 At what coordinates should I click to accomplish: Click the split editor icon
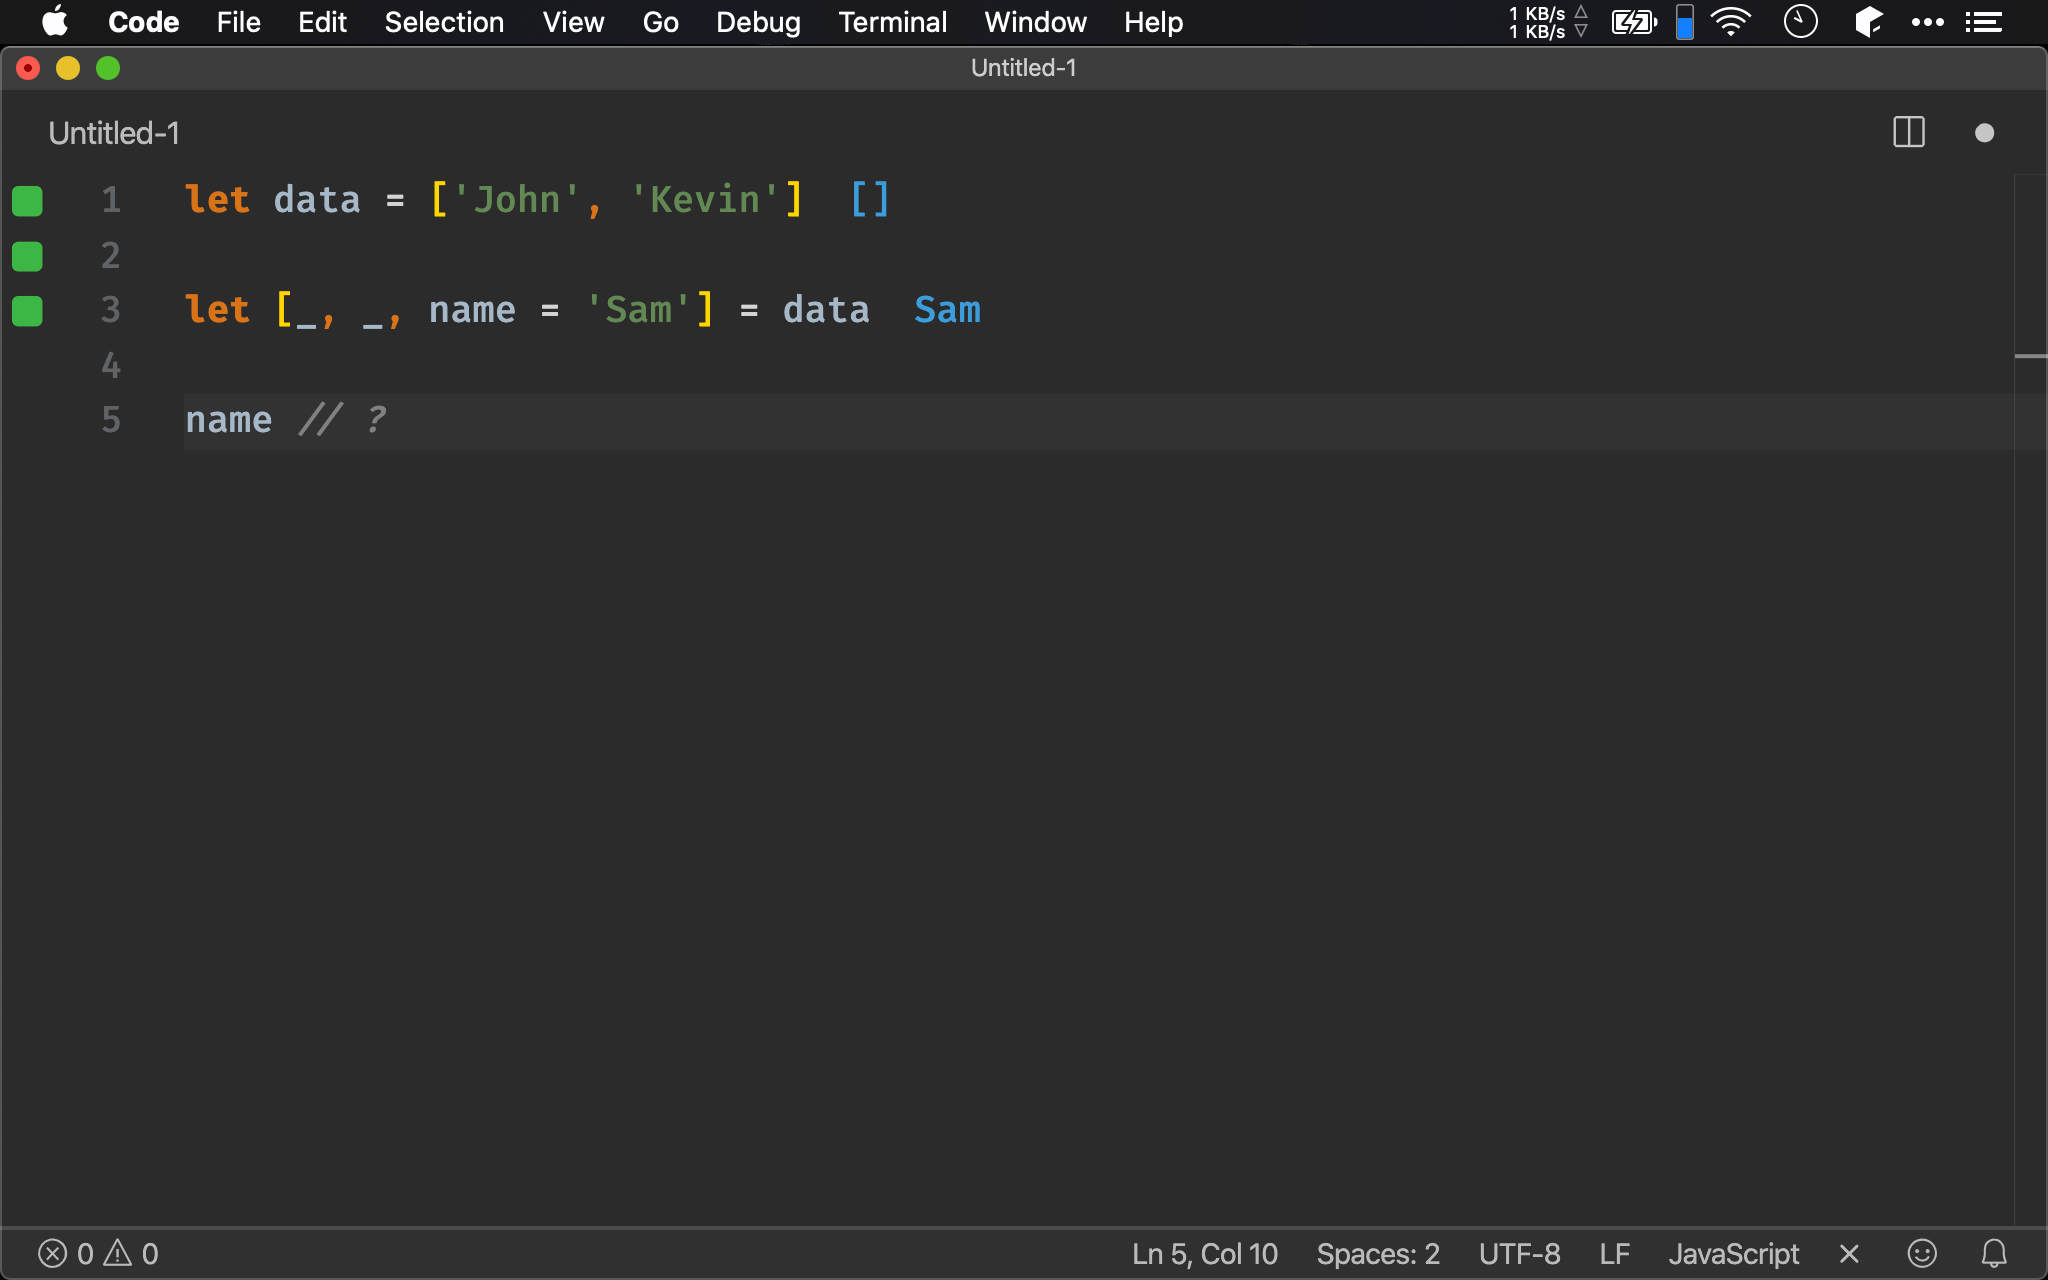(1908, 132)
